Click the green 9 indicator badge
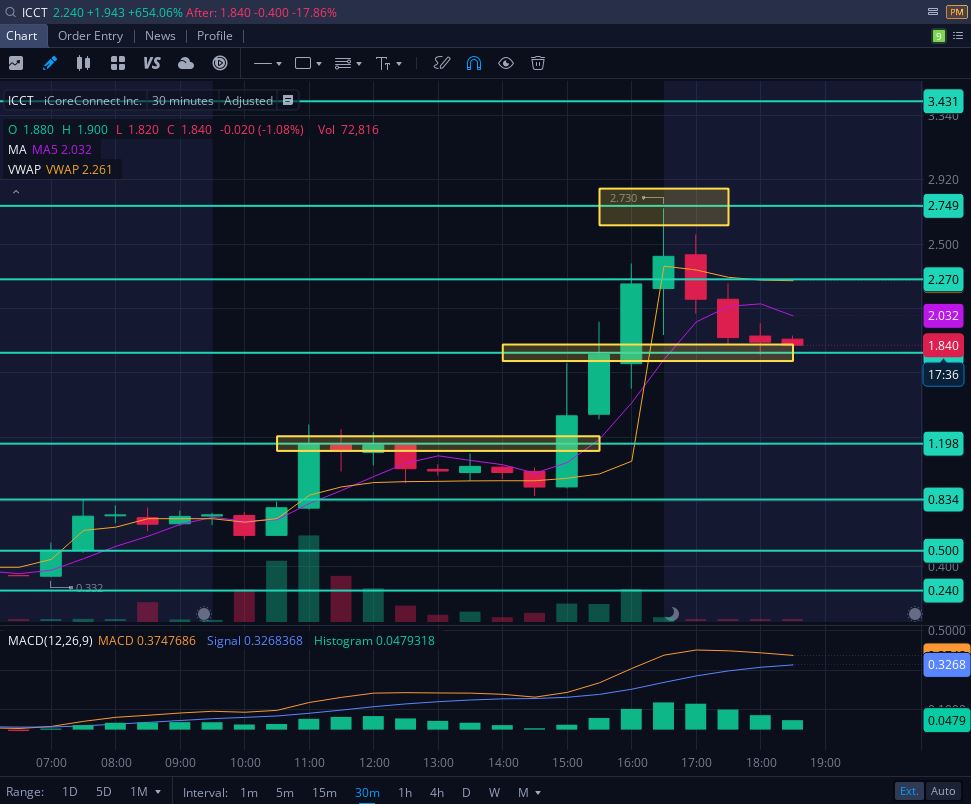 pos(939,36)
